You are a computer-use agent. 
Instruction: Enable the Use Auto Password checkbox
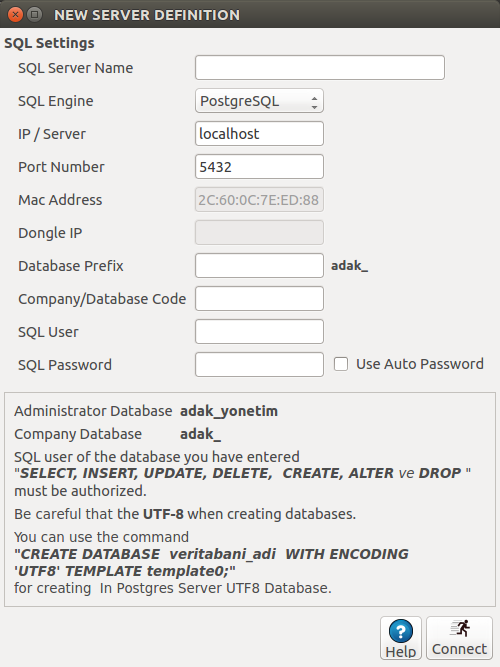tap(341, 364)
